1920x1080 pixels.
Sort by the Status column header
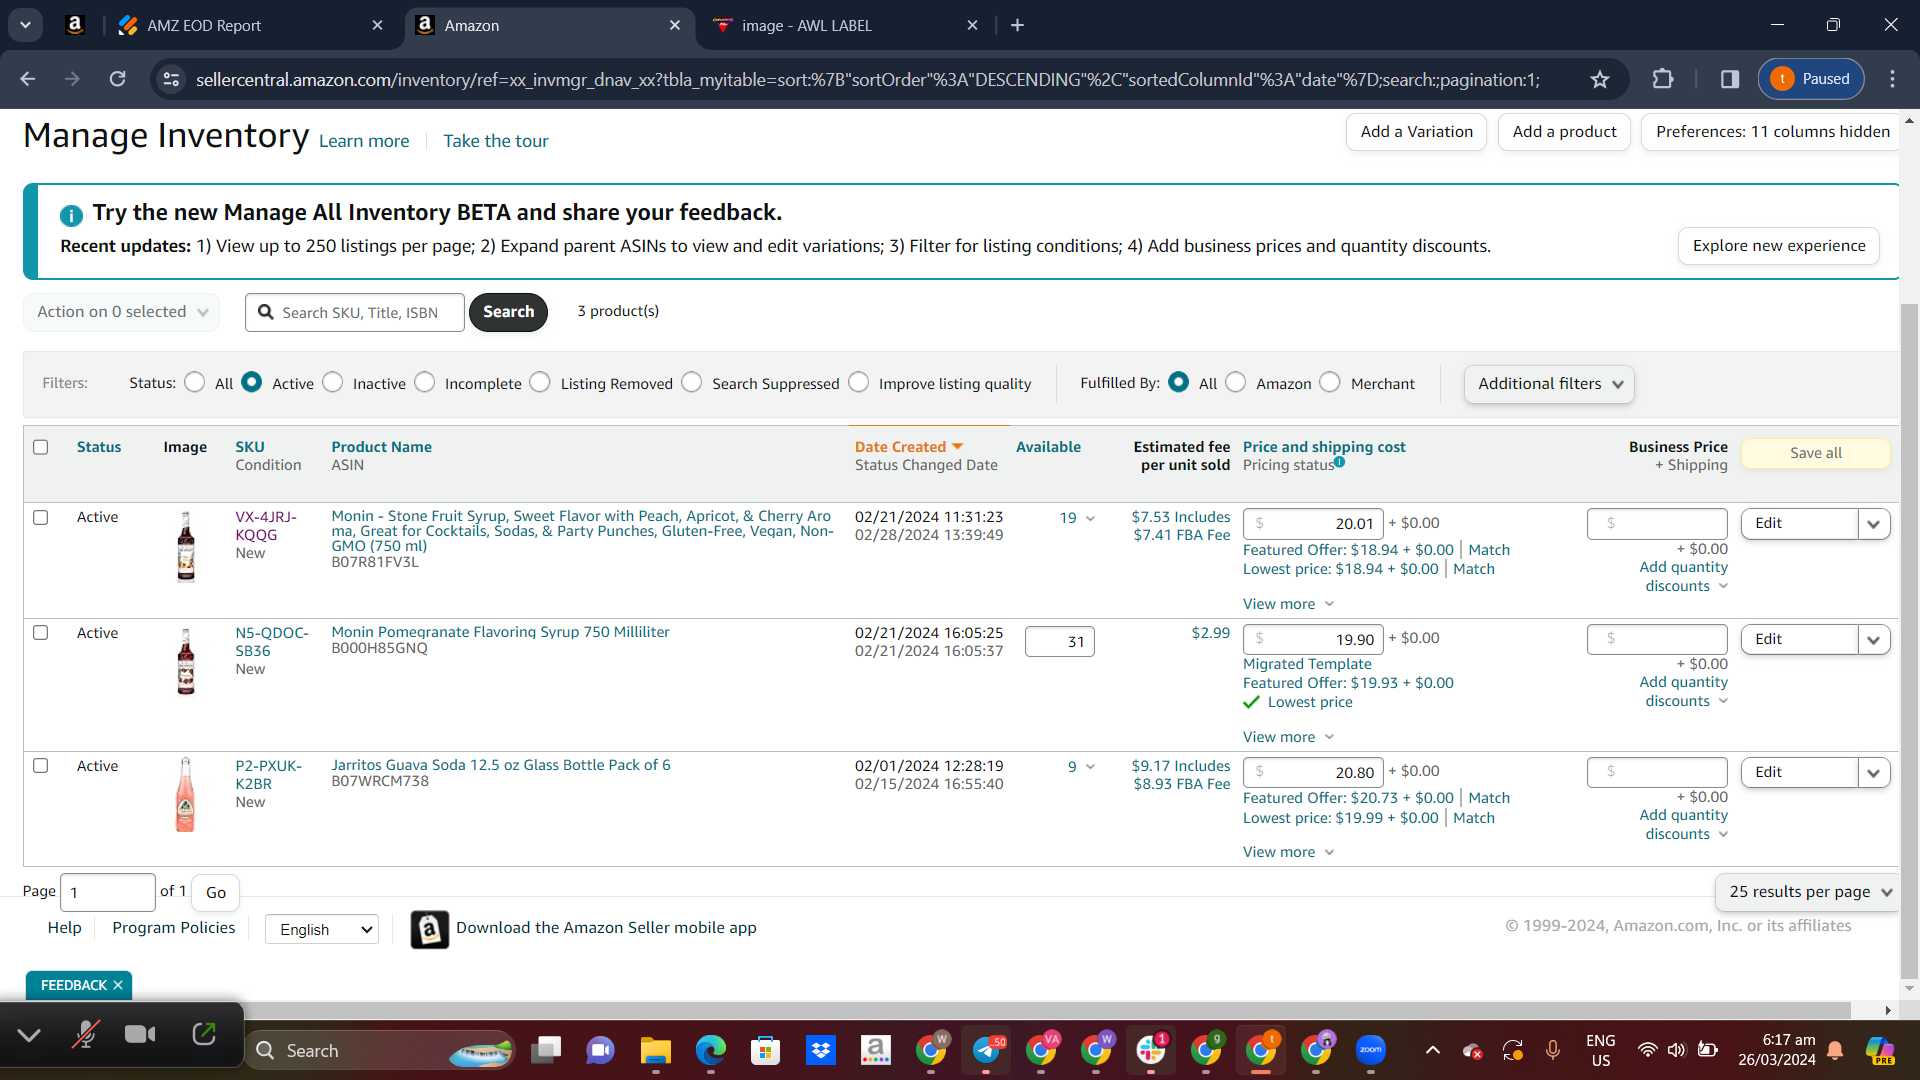click(x=99, y=447)
